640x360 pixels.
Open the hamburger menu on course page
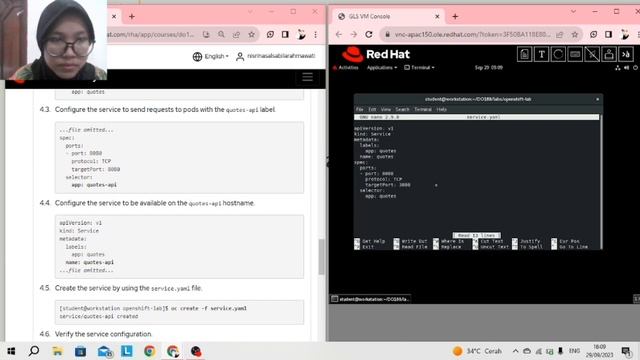(x=307, y=77)
